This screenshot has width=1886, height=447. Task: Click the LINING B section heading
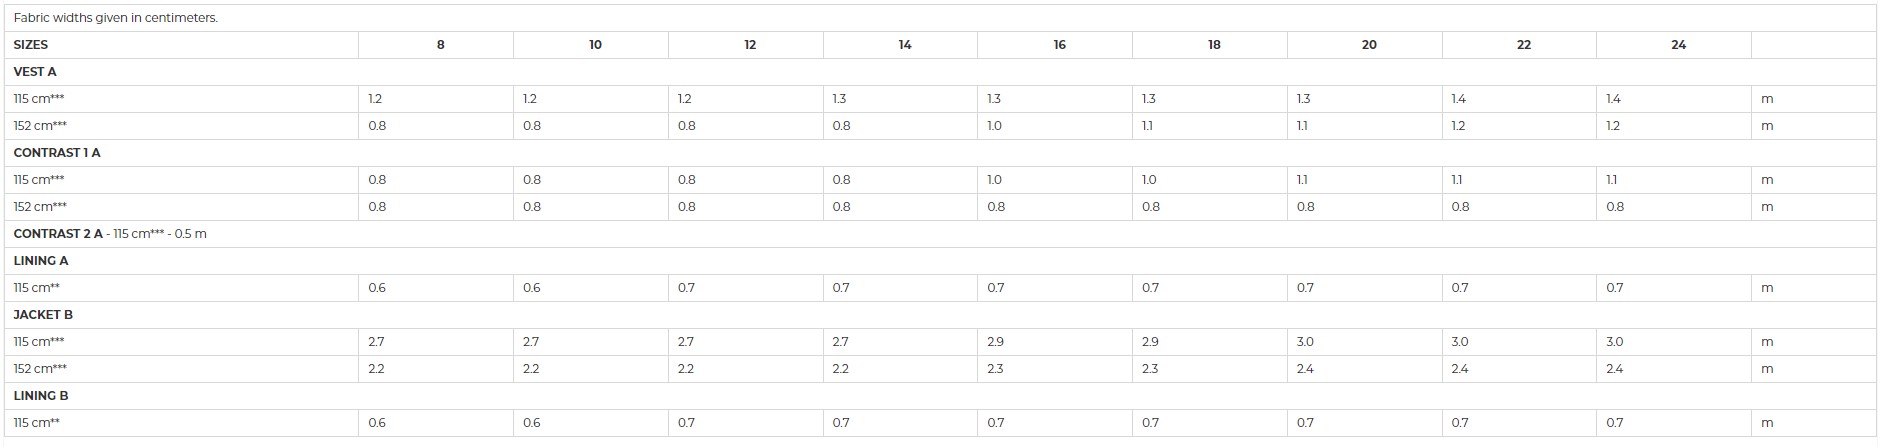[41, 396]
